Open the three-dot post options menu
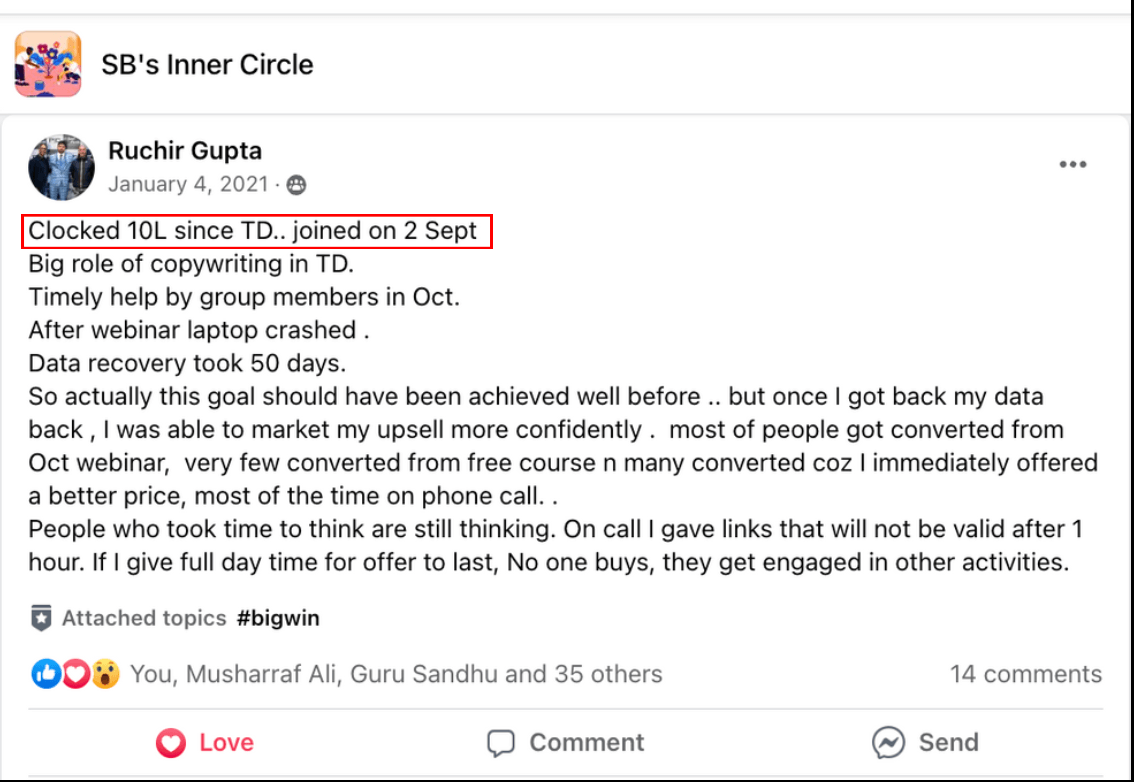Image resolution: width=1134 pixels, height=782 pixels. tap(1072, 165)
